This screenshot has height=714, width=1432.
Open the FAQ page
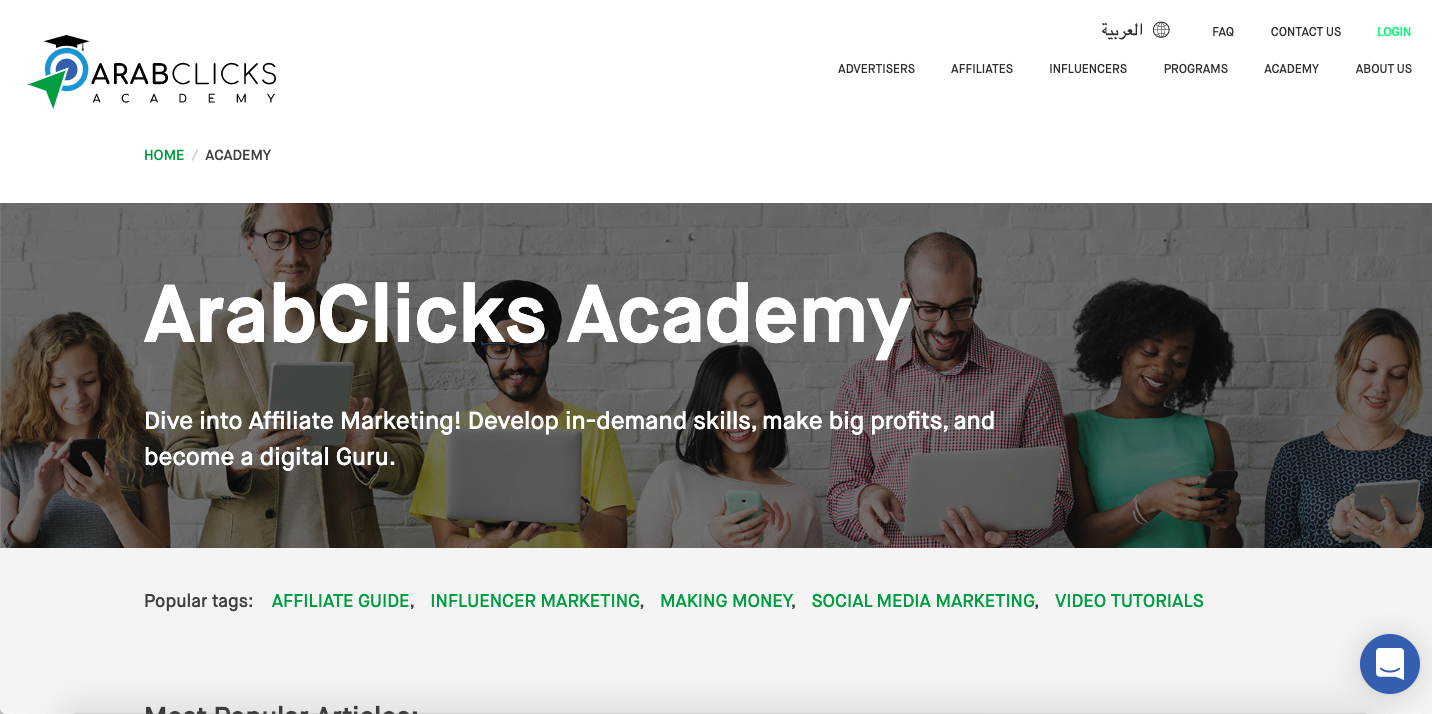pos(1223,32)
